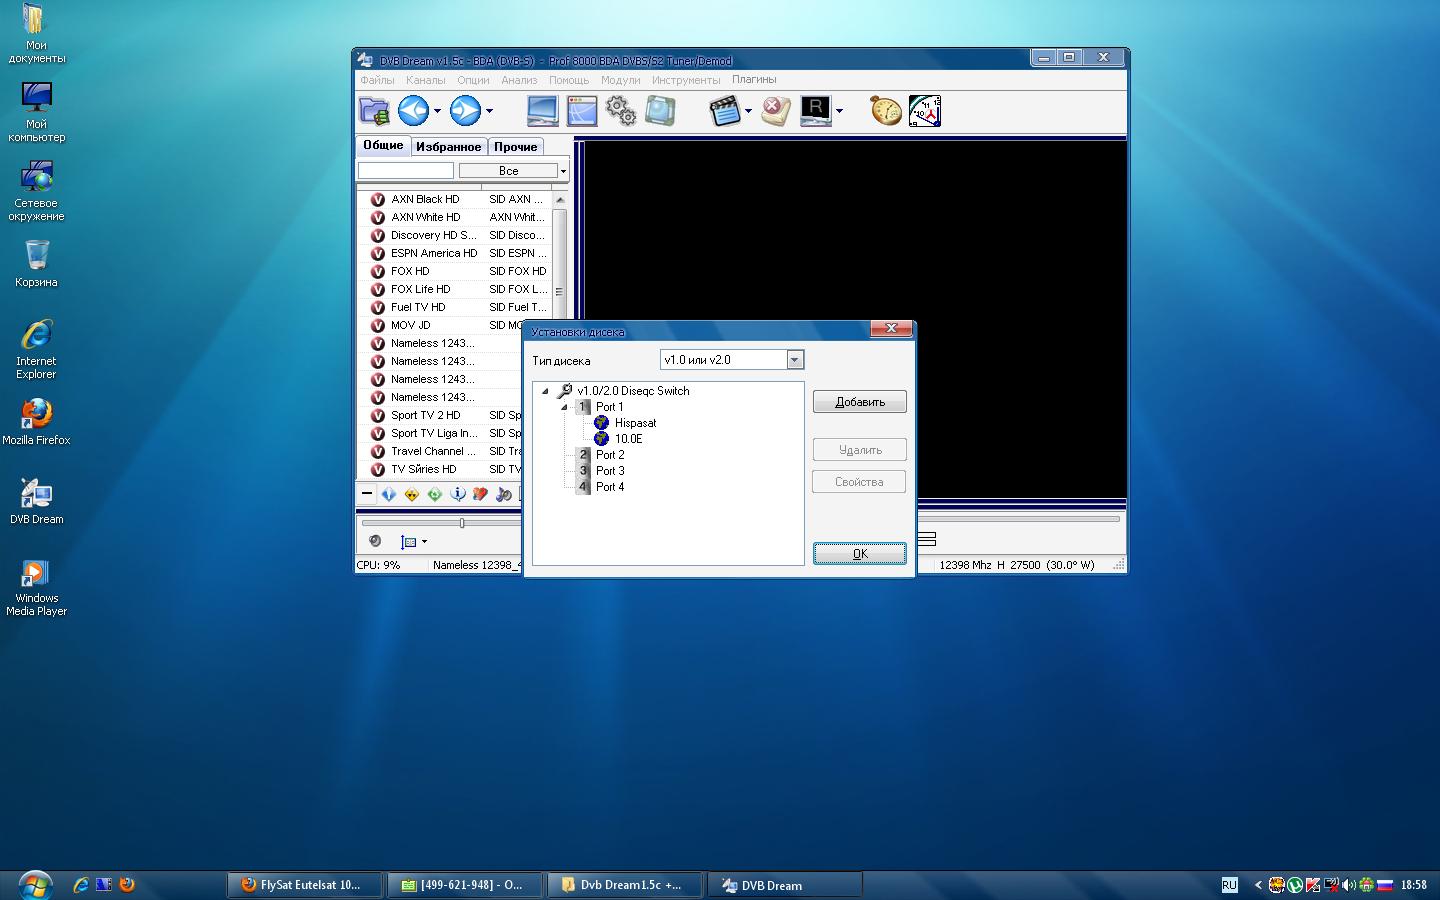Click the channel list scroll up arrow
The image size is (1440, 900).
coord(559,200)
